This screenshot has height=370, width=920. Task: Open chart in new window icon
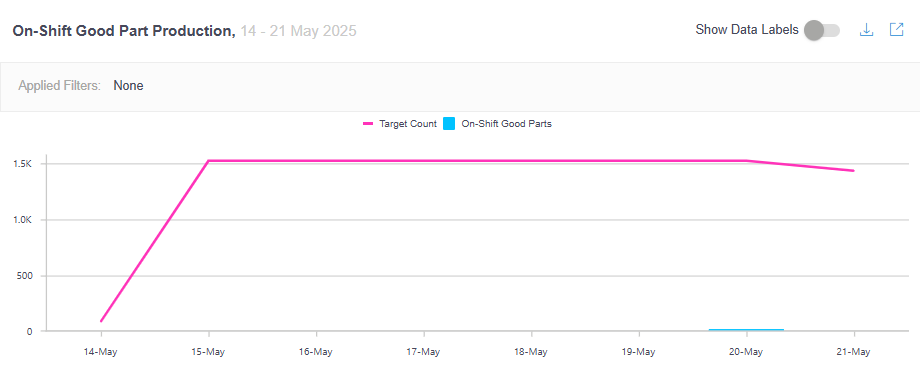[897, 30]
